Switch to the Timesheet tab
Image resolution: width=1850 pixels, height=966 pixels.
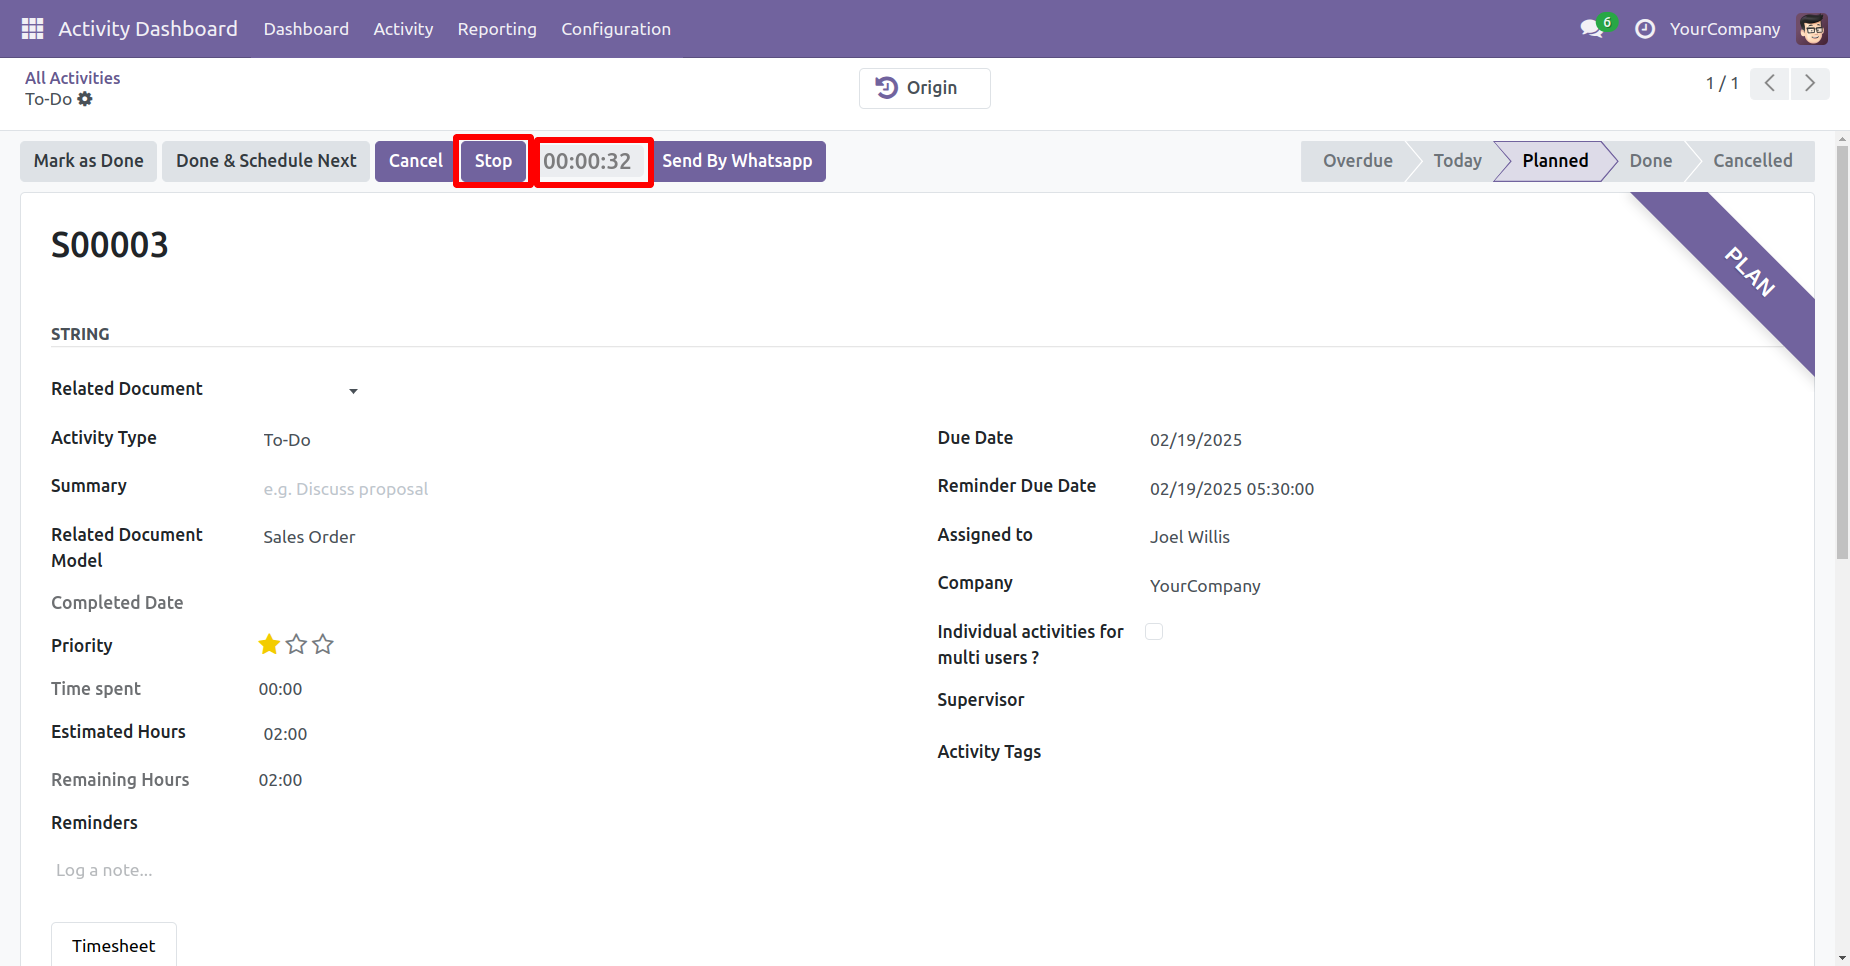pos(114,945)
